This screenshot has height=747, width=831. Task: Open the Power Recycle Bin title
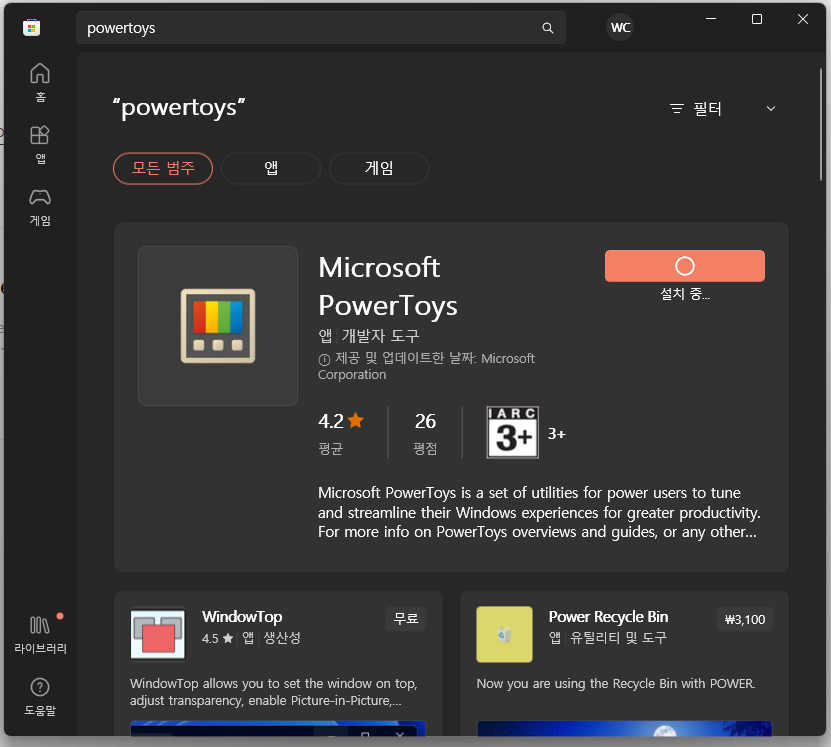click(608, 617)
